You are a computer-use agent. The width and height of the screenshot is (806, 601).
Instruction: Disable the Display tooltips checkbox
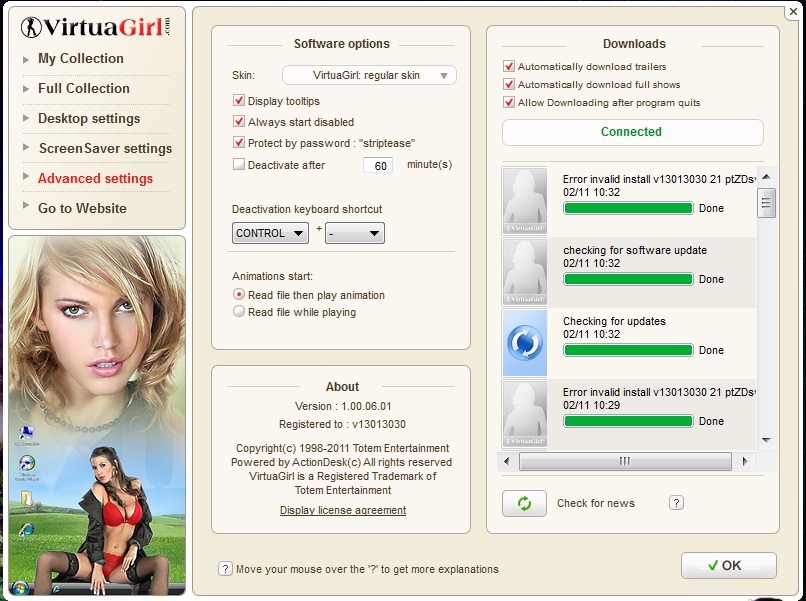(x=239, y=101)
